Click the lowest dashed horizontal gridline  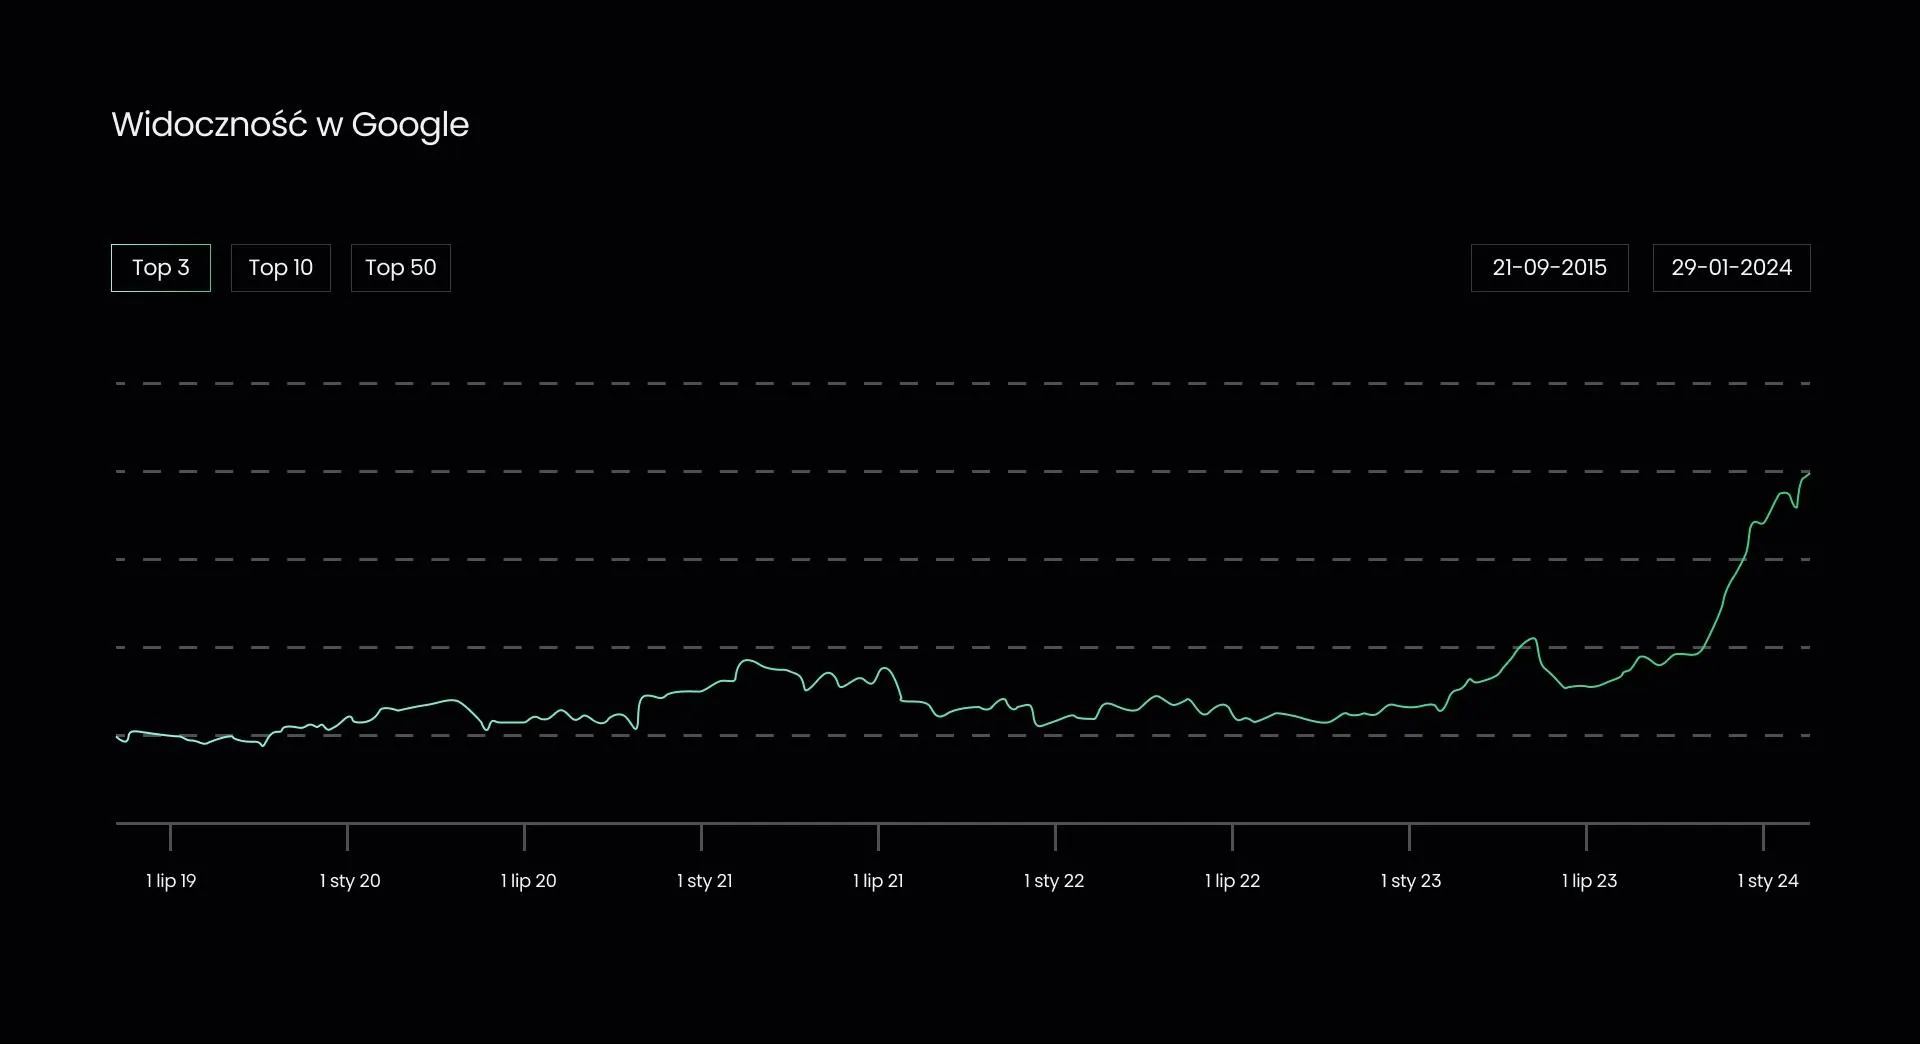[x=960, y=736]
